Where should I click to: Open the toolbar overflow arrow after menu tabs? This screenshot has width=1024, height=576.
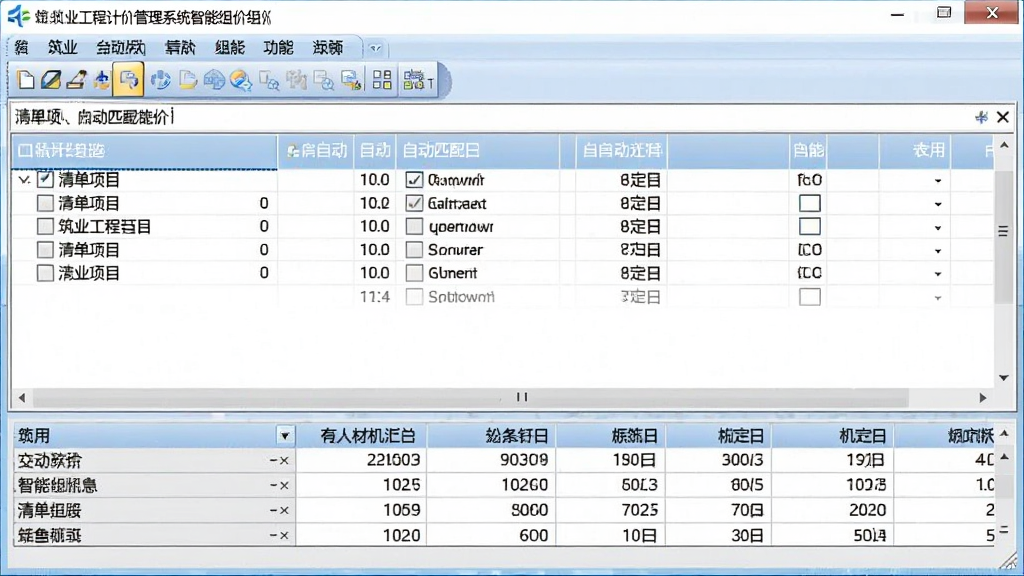coord(375,48)
